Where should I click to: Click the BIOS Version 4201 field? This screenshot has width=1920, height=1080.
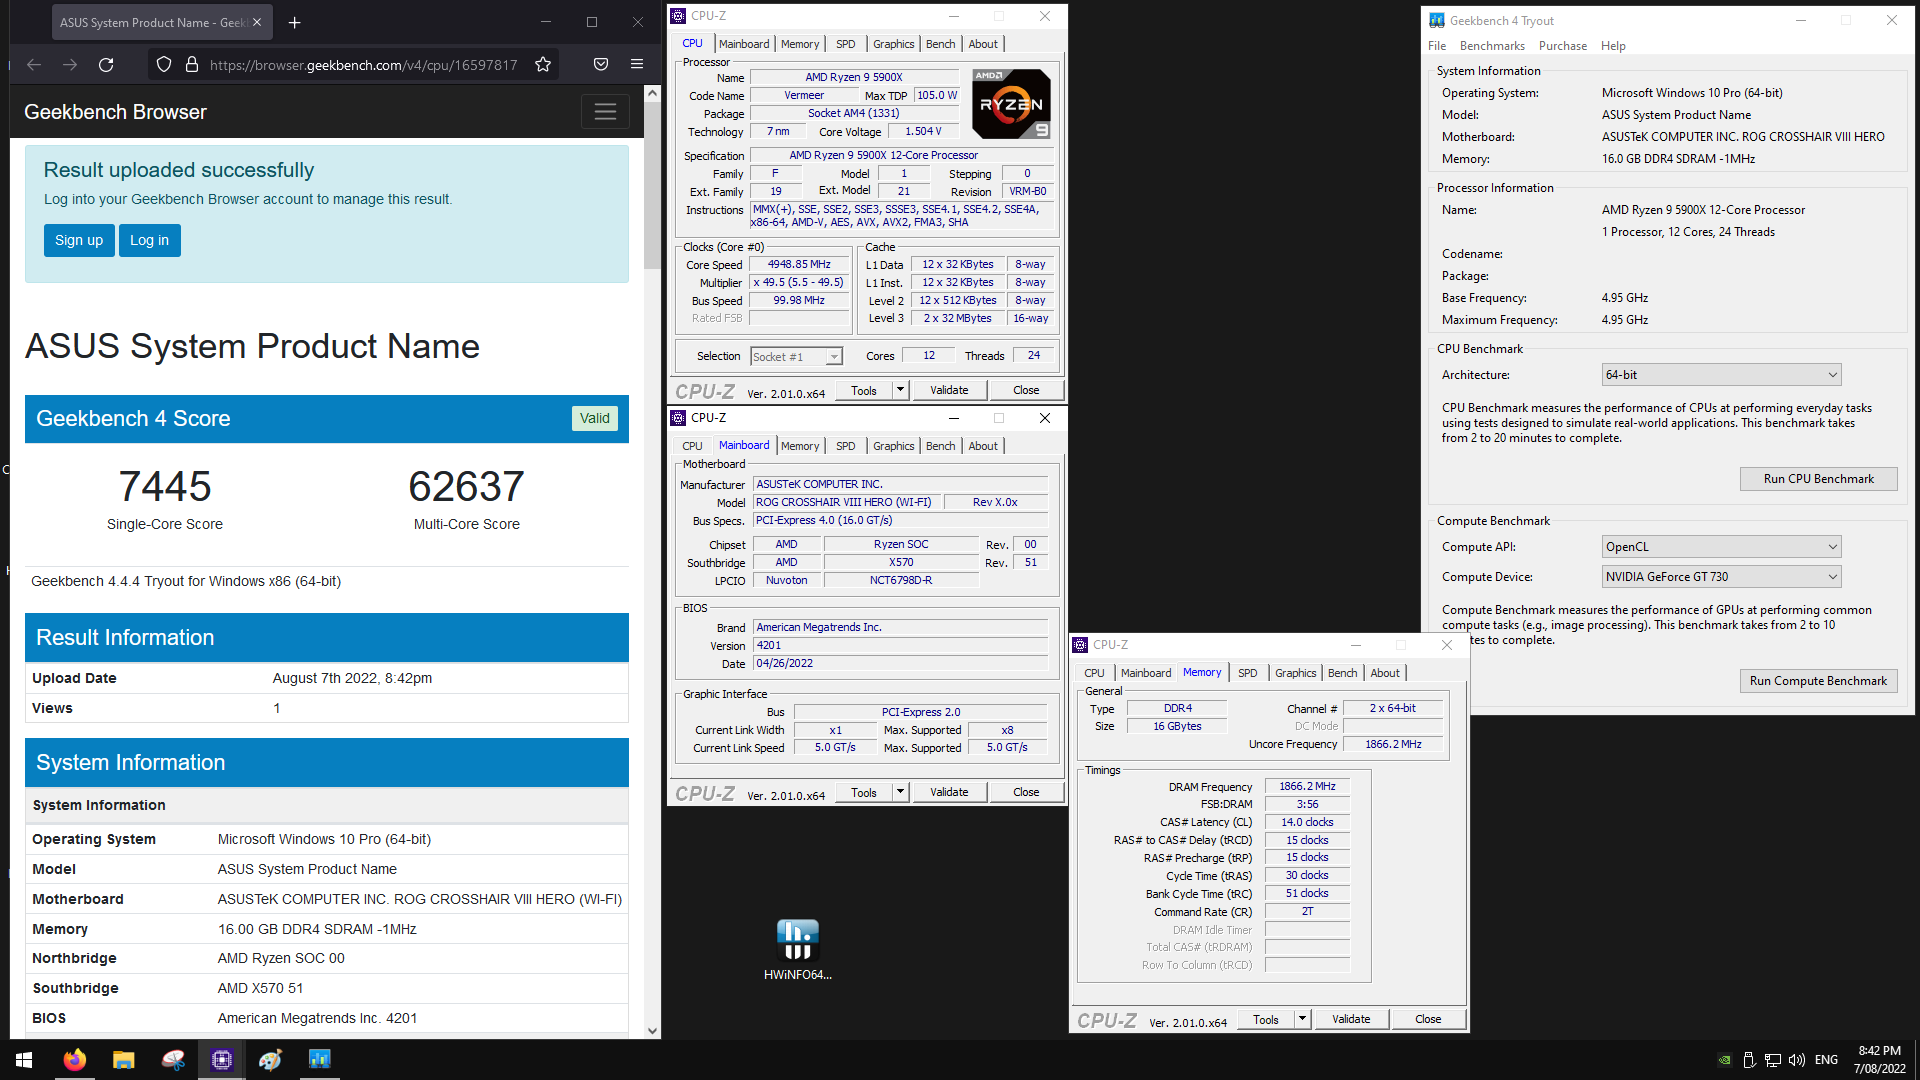pyautogui.click(x=900, y=646)
